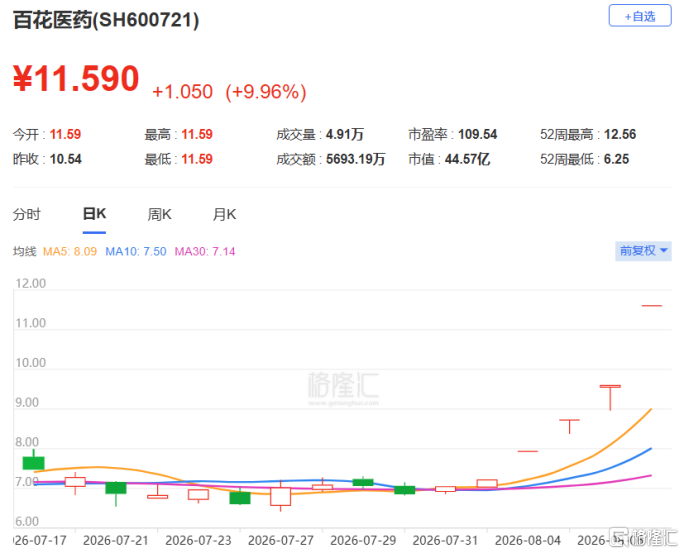Click 市值 value 44.57亿
Image resolution: width=684 pixels, height=554 pixels.
(468, 159)
